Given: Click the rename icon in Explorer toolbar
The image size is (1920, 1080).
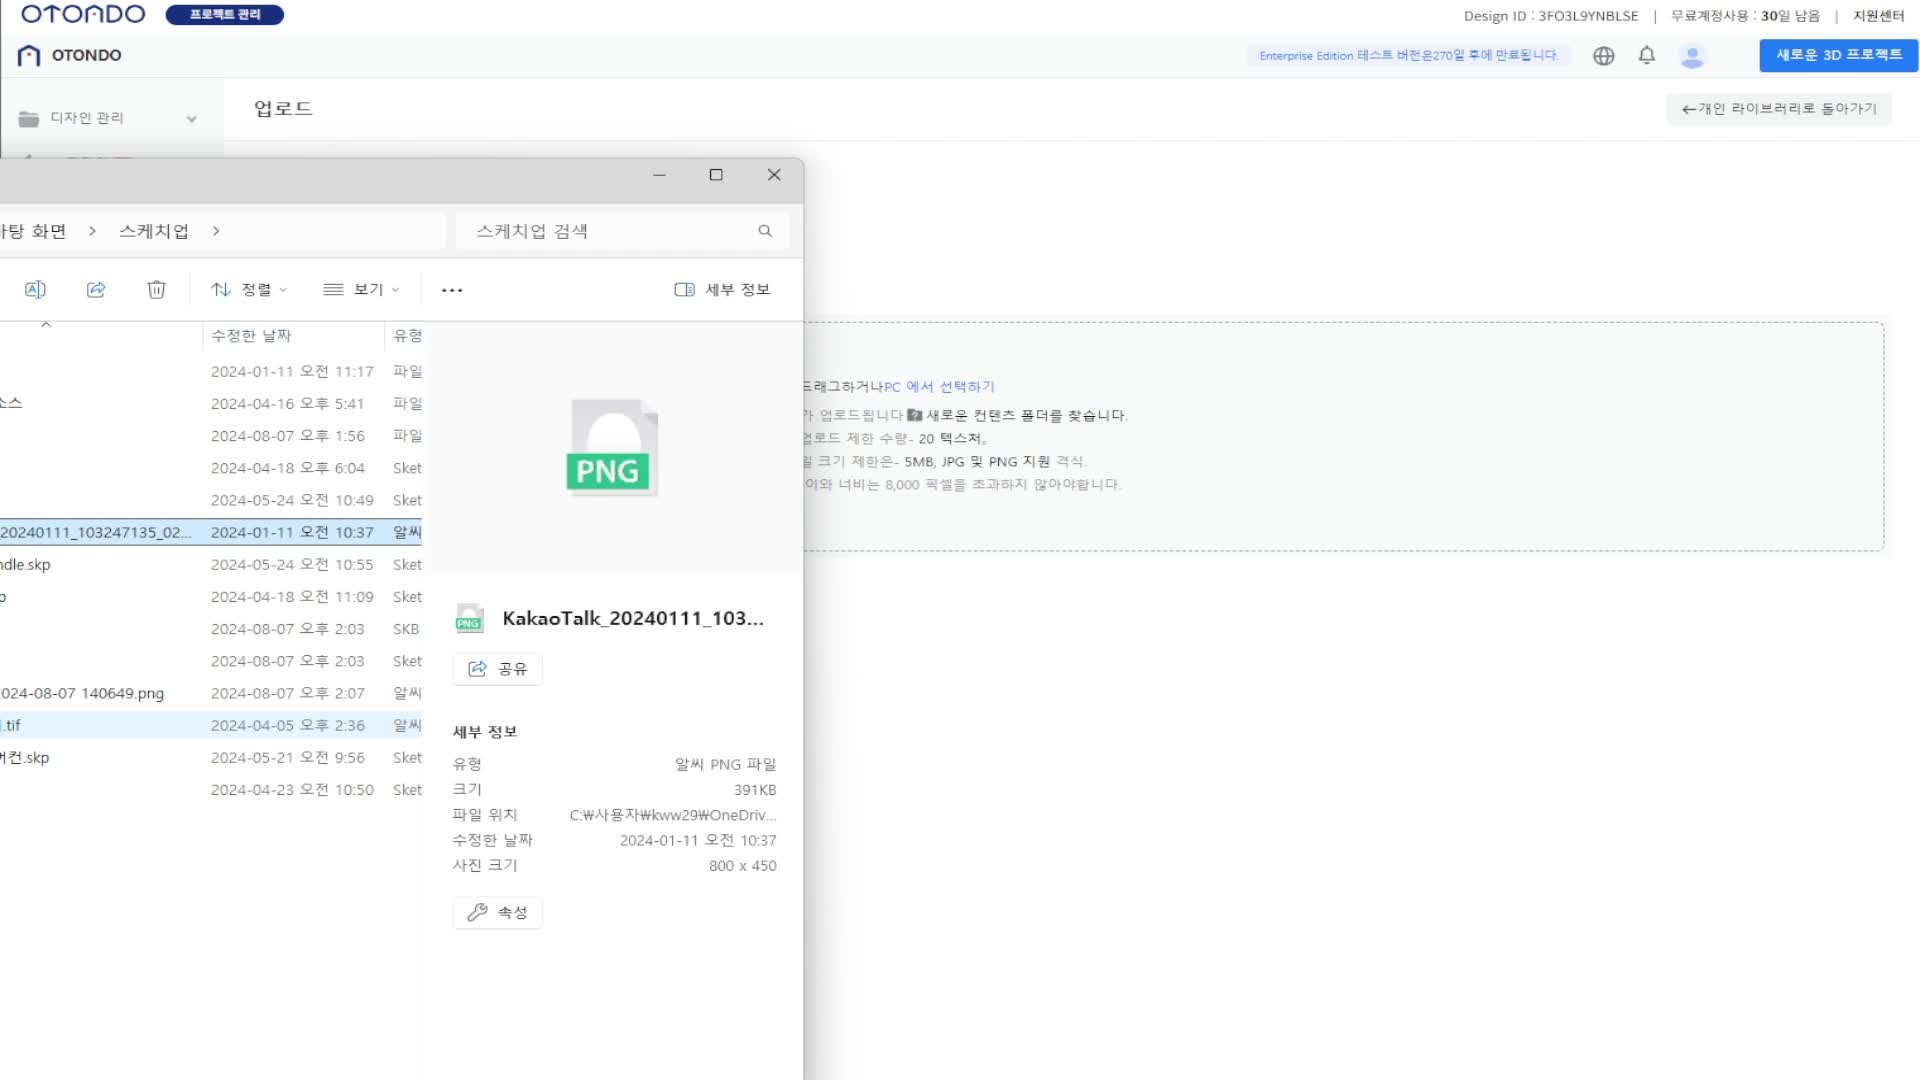Looking at the screenshot, I should pos(35,289).
